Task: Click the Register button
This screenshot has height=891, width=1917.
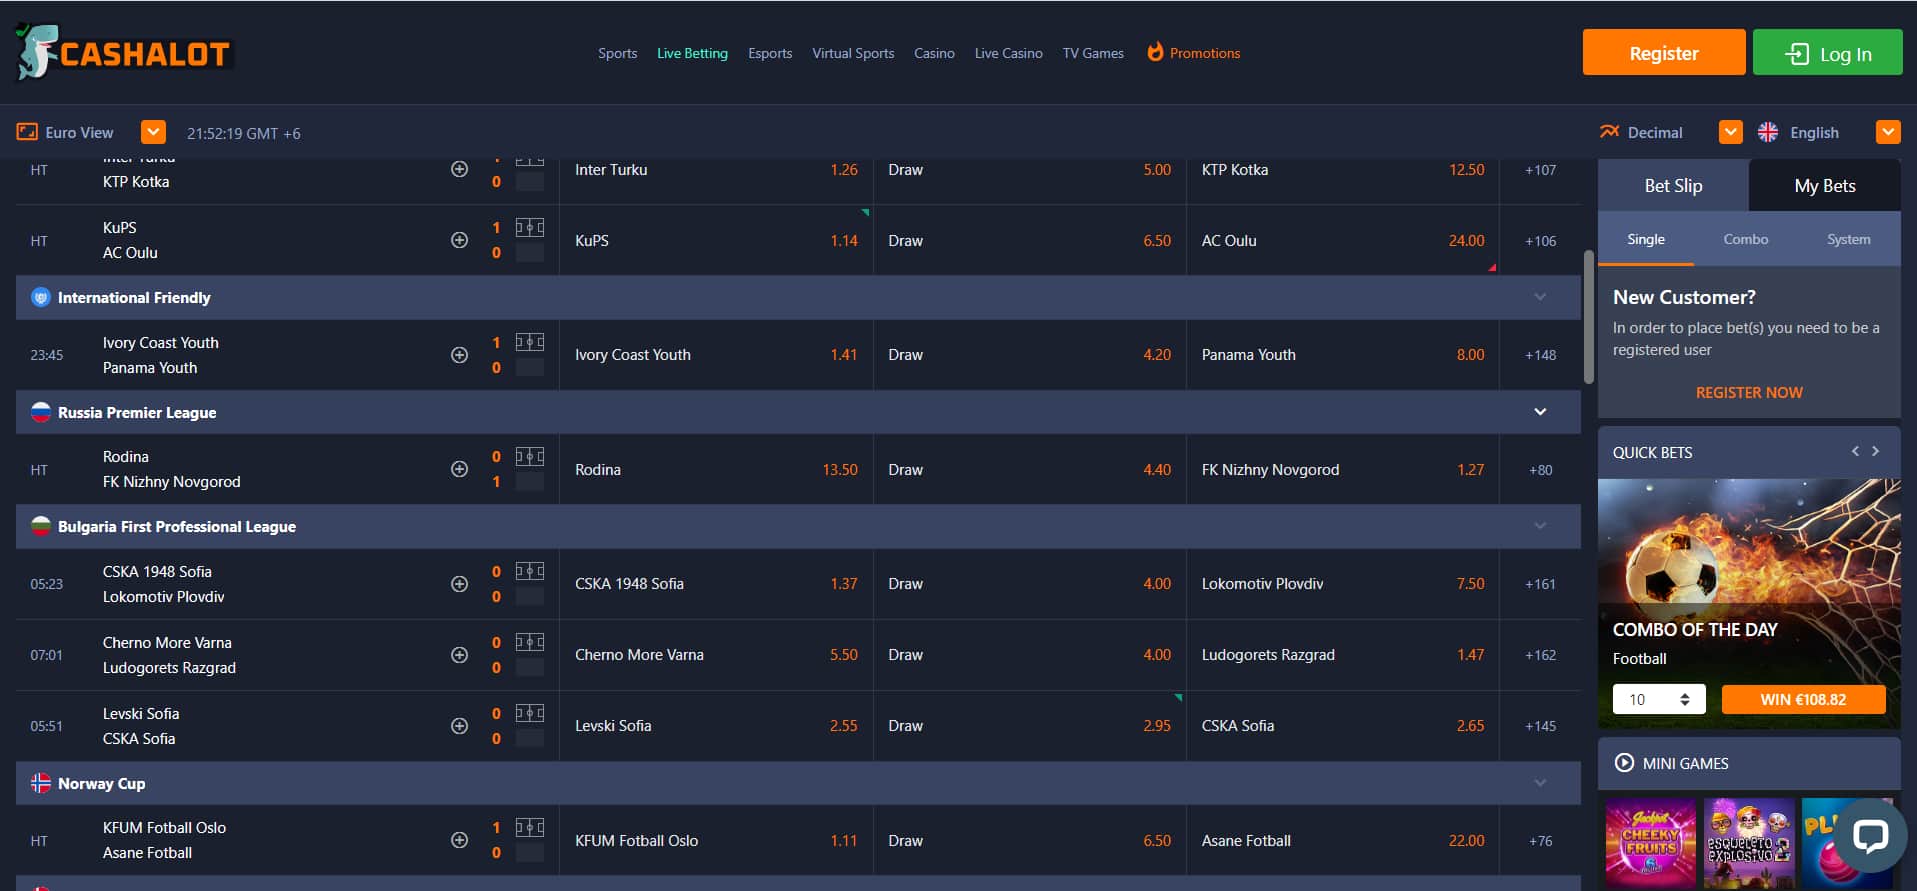Action: (1664, 52)
